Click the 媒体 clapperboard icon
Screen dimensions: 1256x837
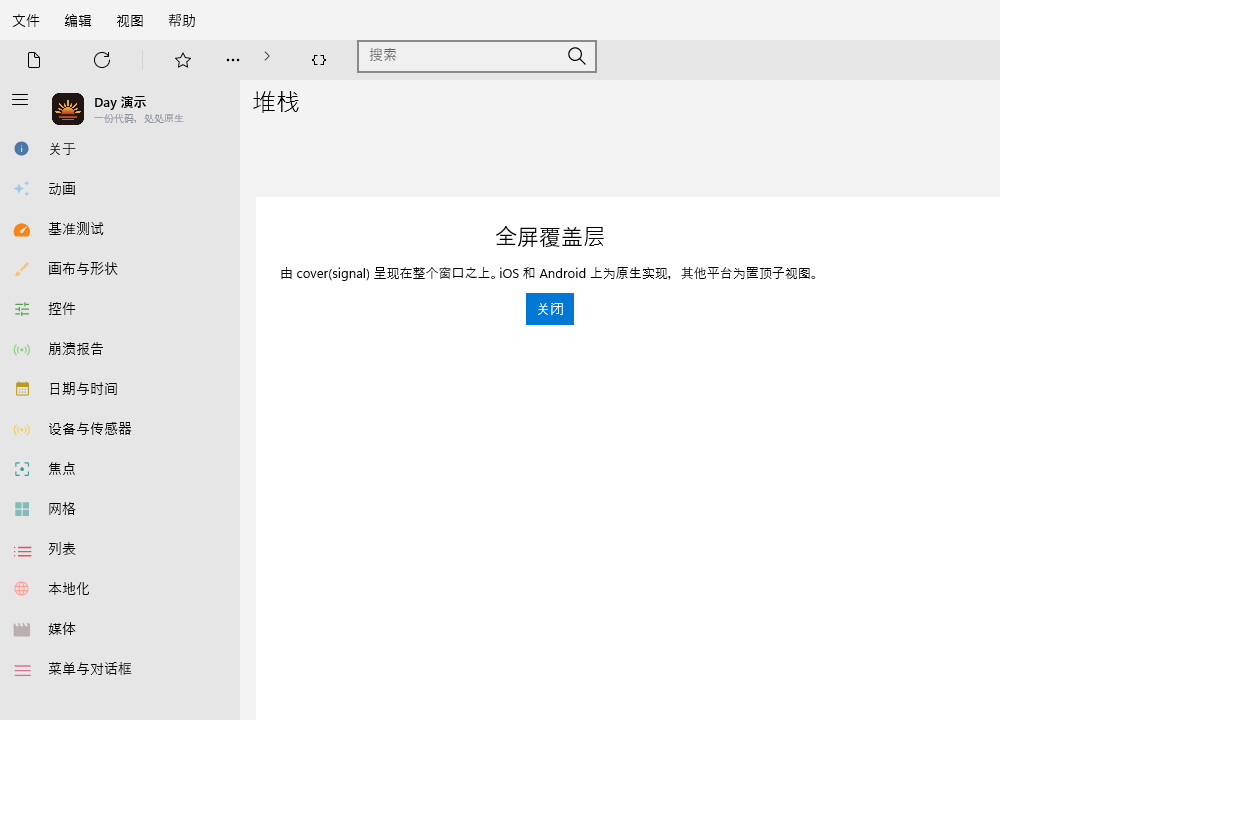tap(21, 629)
